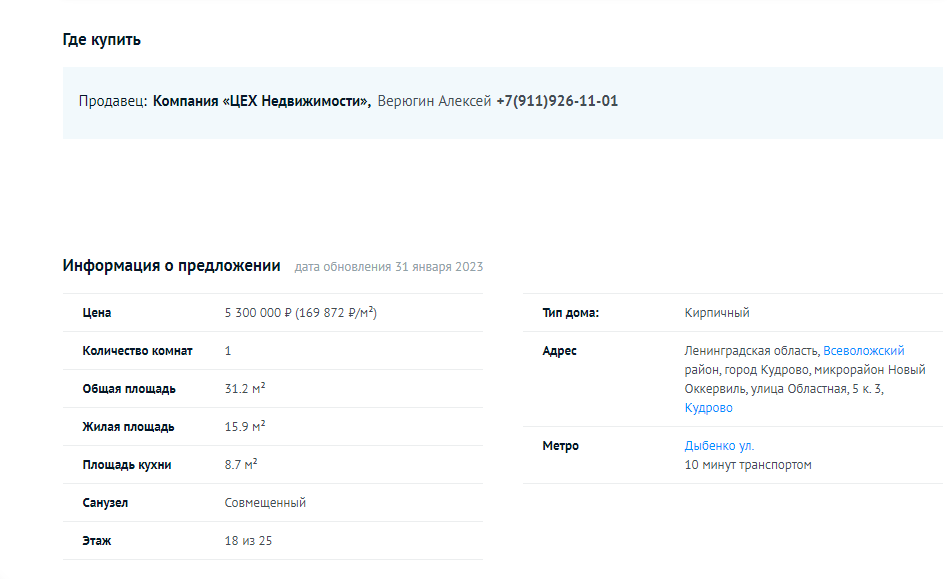Click the «10 минут транспортом» text
The image size is (950, 579).
(x=748, y=465)
